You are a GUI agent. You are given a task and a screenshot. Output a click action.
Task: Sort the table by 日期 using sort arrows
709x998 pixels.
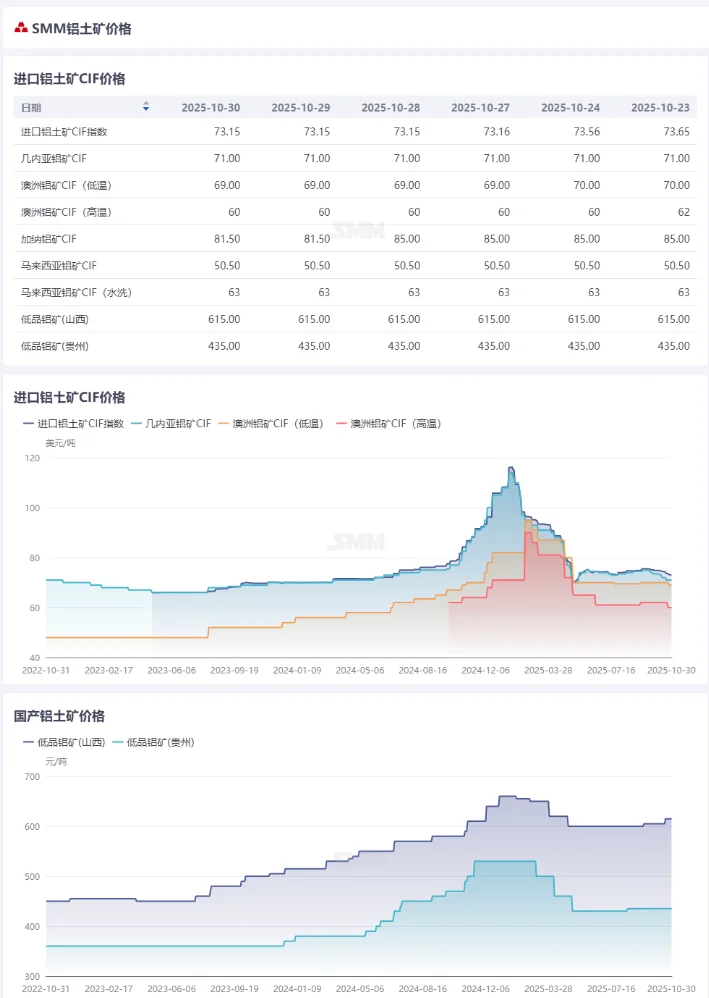click(x=146, y=107)
